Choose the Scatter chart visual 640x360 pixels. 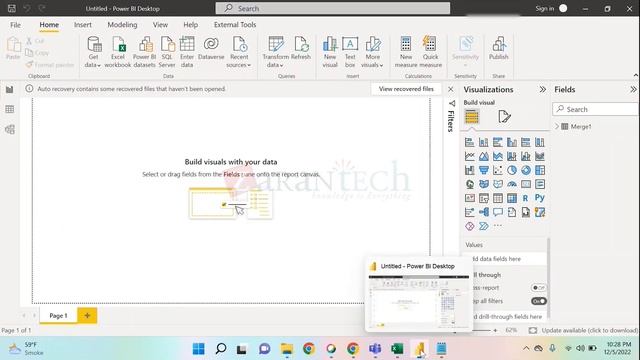[x=498, y=170]
